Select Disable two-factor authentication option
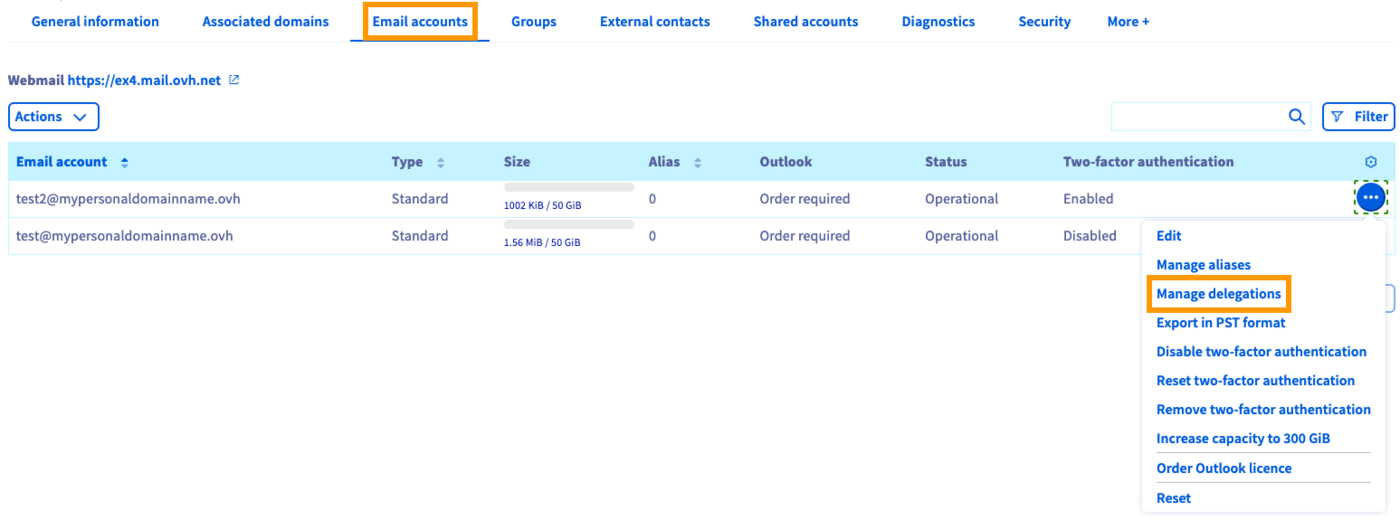This screenshot has height=520, width=1400. tap(1261, 352)
